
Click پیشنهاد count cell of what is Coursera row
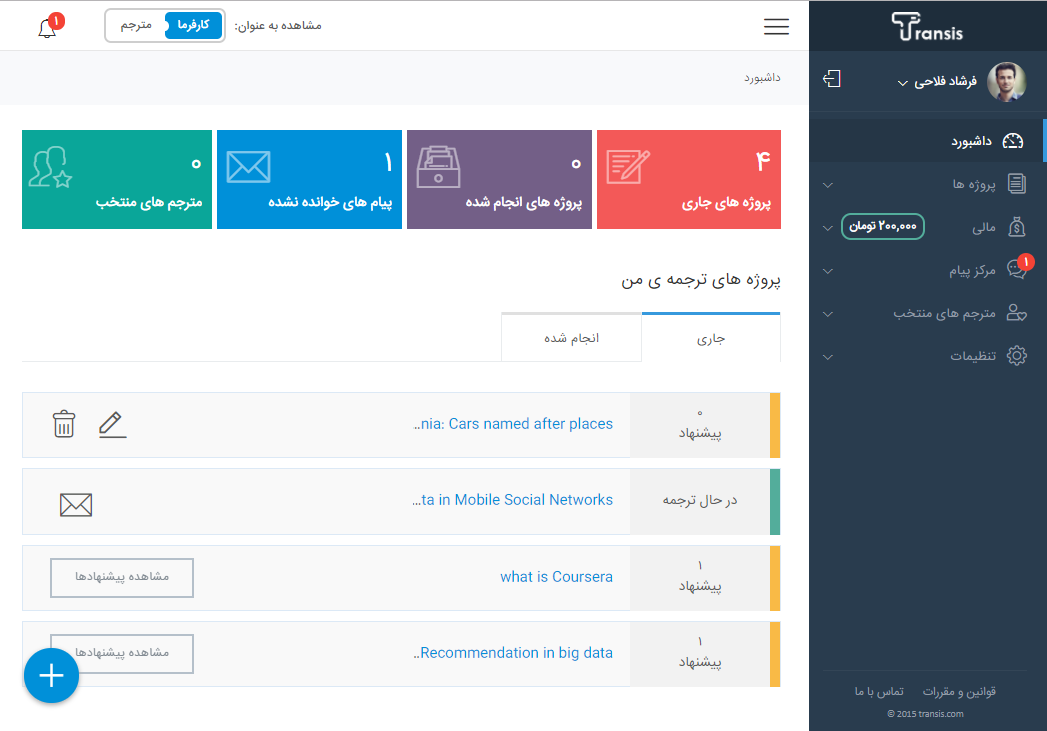point(700,577)
